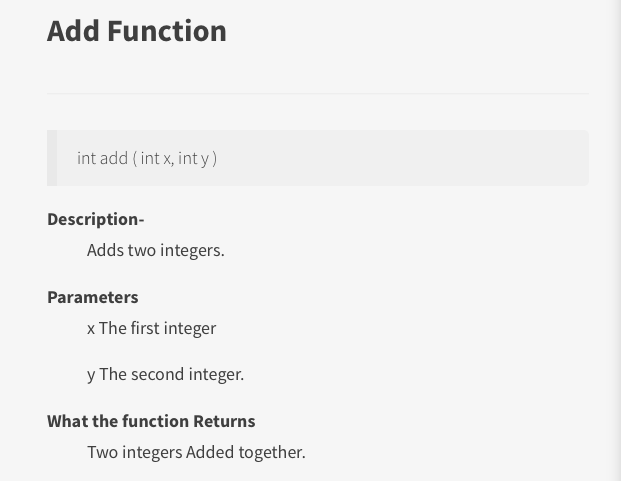Click "What the function Returns" heading
The image size is (621, 481).
[151, 421]
